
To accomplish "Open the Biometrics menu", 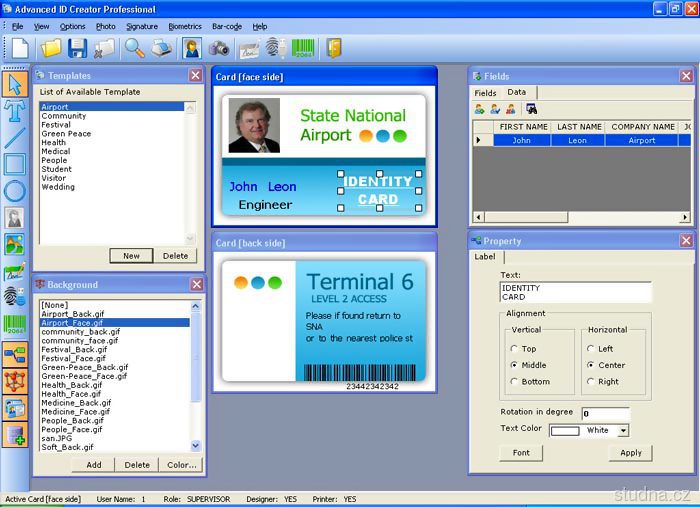I will pyautogui.click(x=184, y=26).
